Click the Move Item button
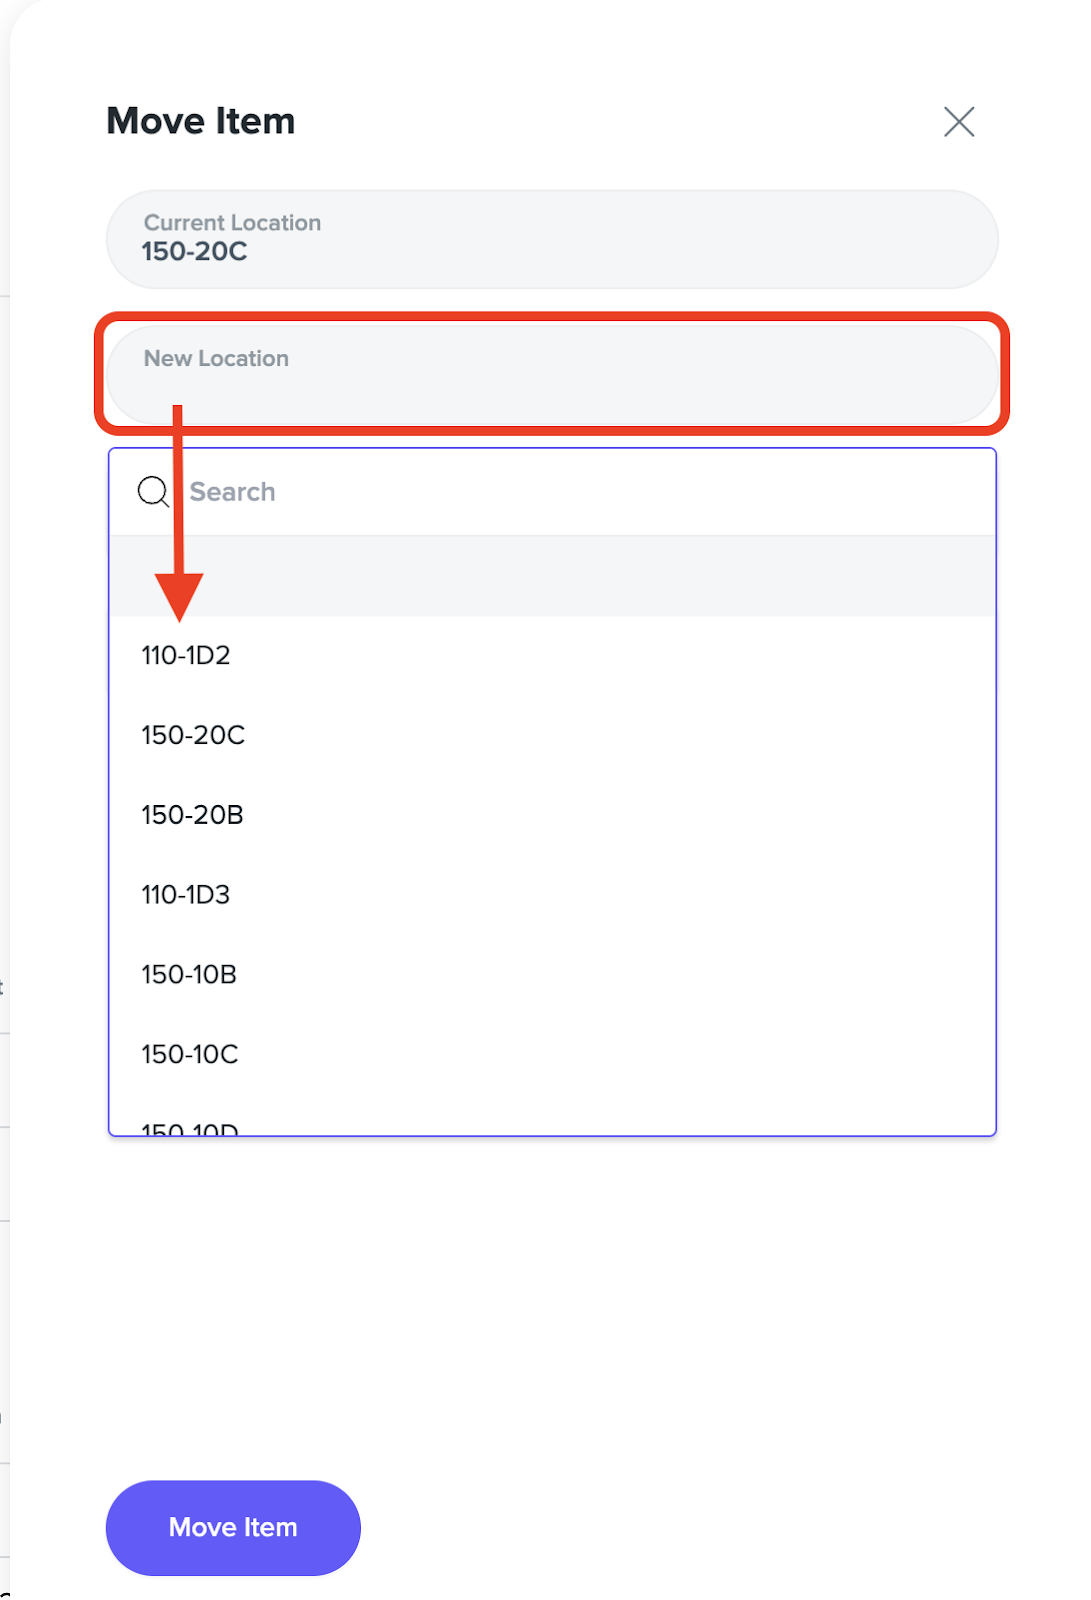This screenshot has width=1091, height=1600. click(x=233, y=1527)
